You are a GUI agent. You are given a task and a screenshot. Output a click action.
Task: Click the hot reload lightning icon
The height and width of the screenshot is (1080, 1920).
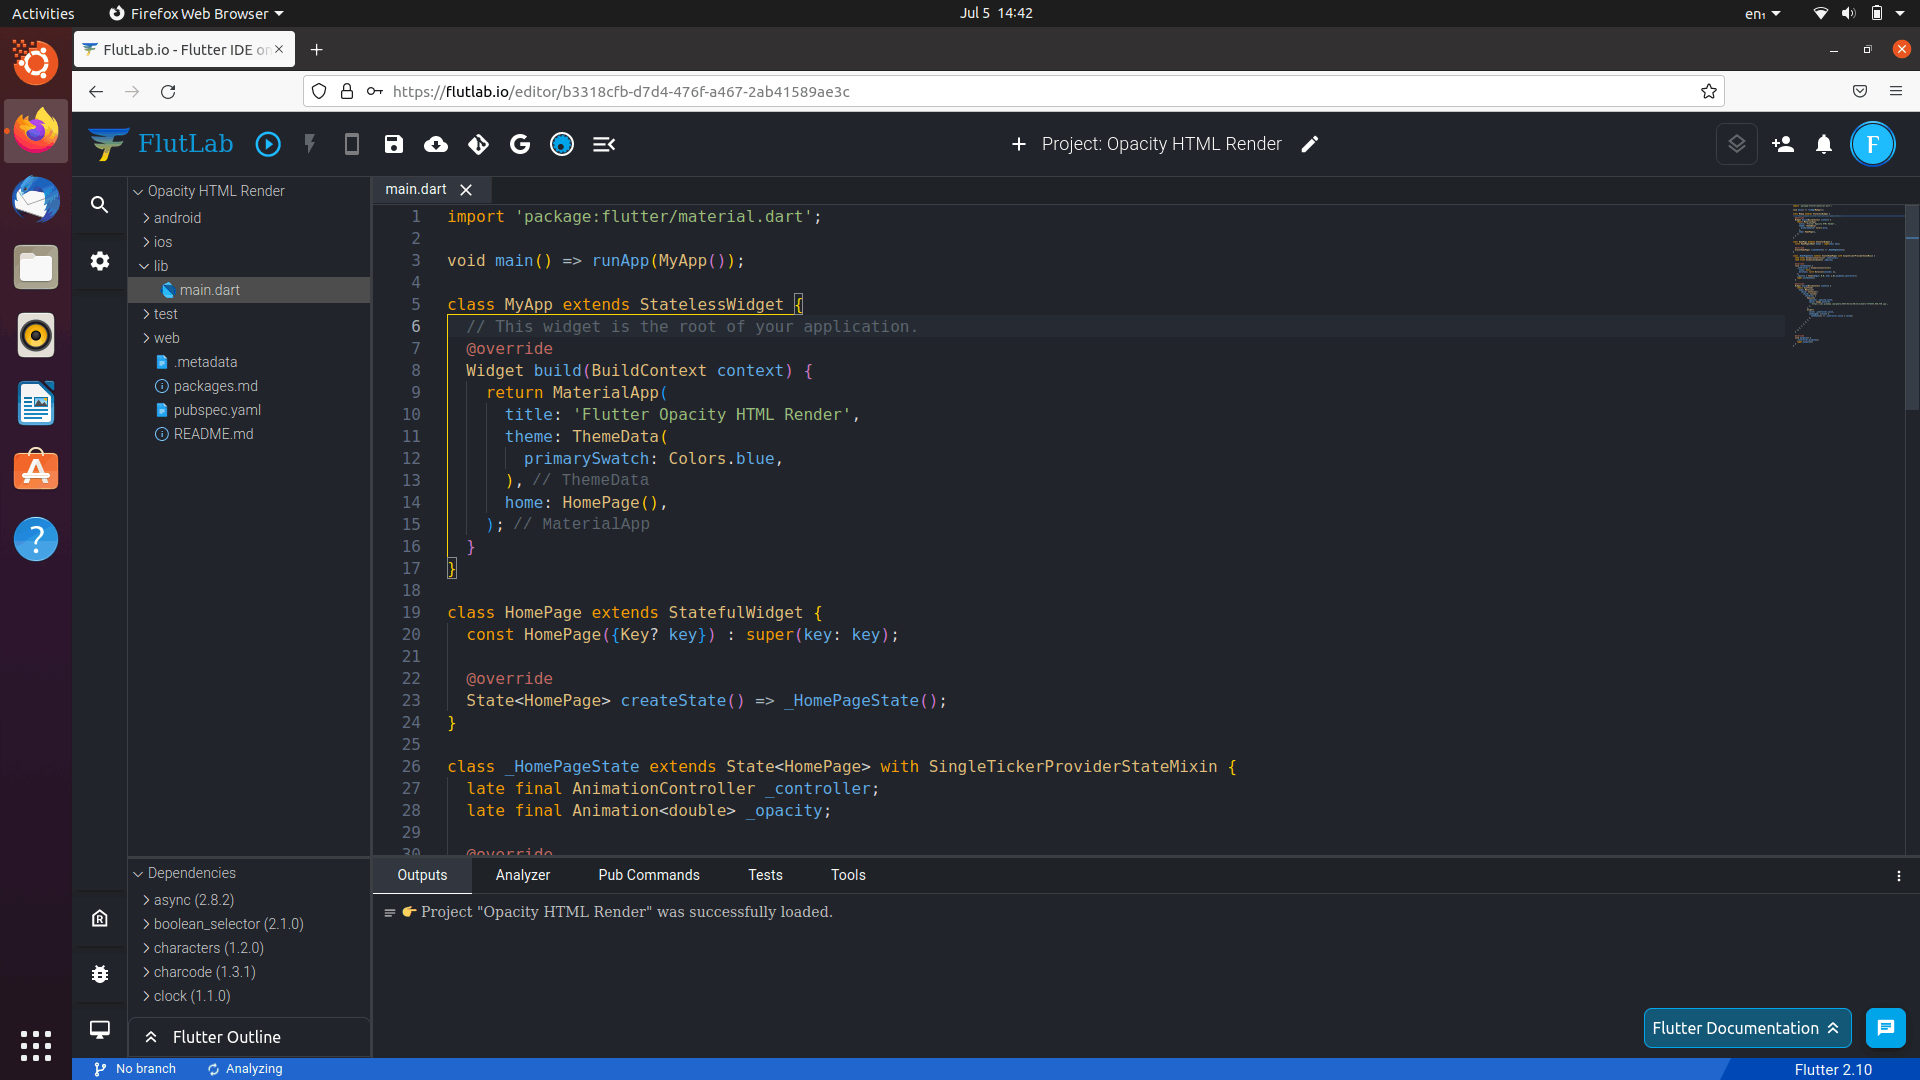pyautogui.click(x=310, y=144)
